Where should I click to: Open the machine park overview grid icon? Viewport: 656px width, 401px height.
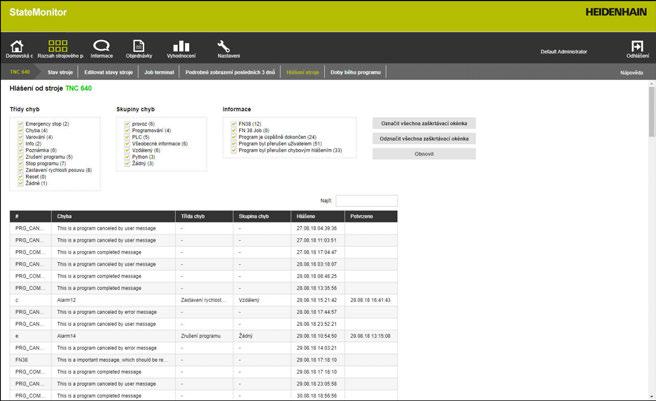(58, 46)
